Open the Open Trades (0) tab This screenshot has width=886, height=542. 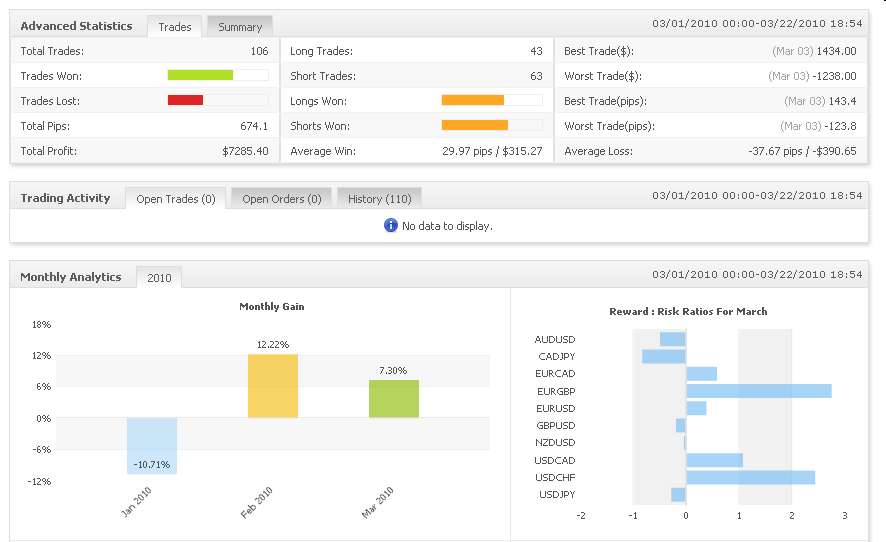(x=175, y=199)
